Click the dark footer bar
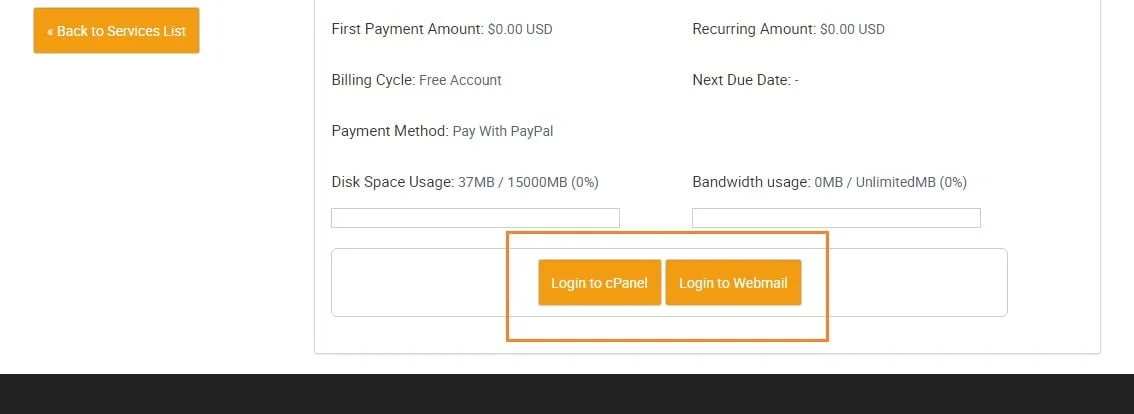 pyautogui.click(x=567, y=394)
